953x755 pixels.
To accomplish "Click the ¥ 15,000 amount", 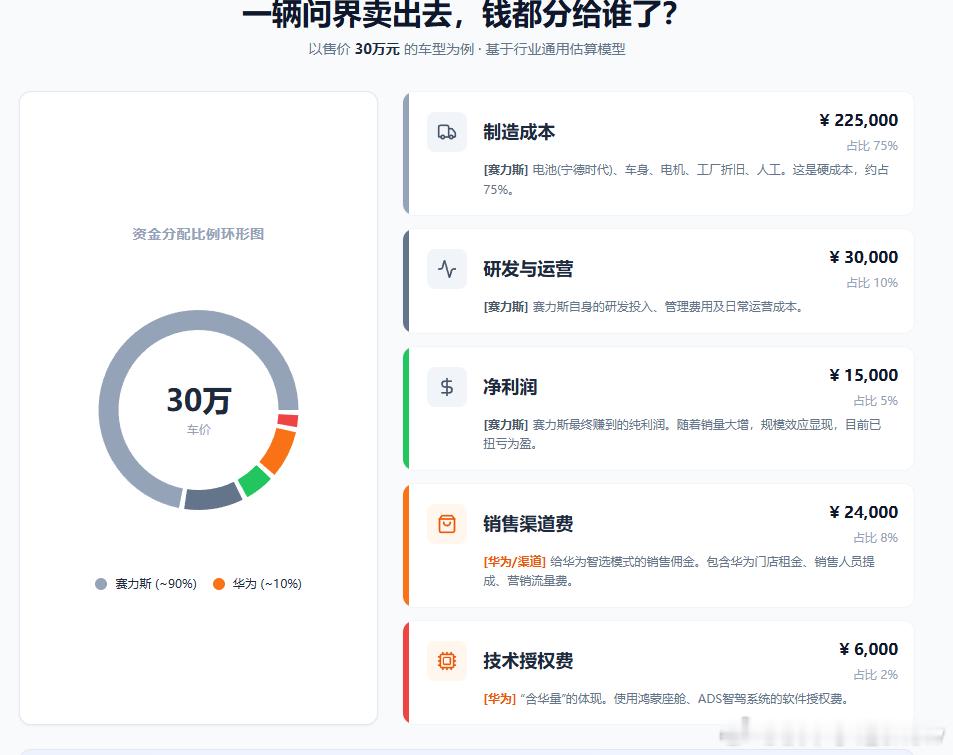I will [x=864, y=375].
